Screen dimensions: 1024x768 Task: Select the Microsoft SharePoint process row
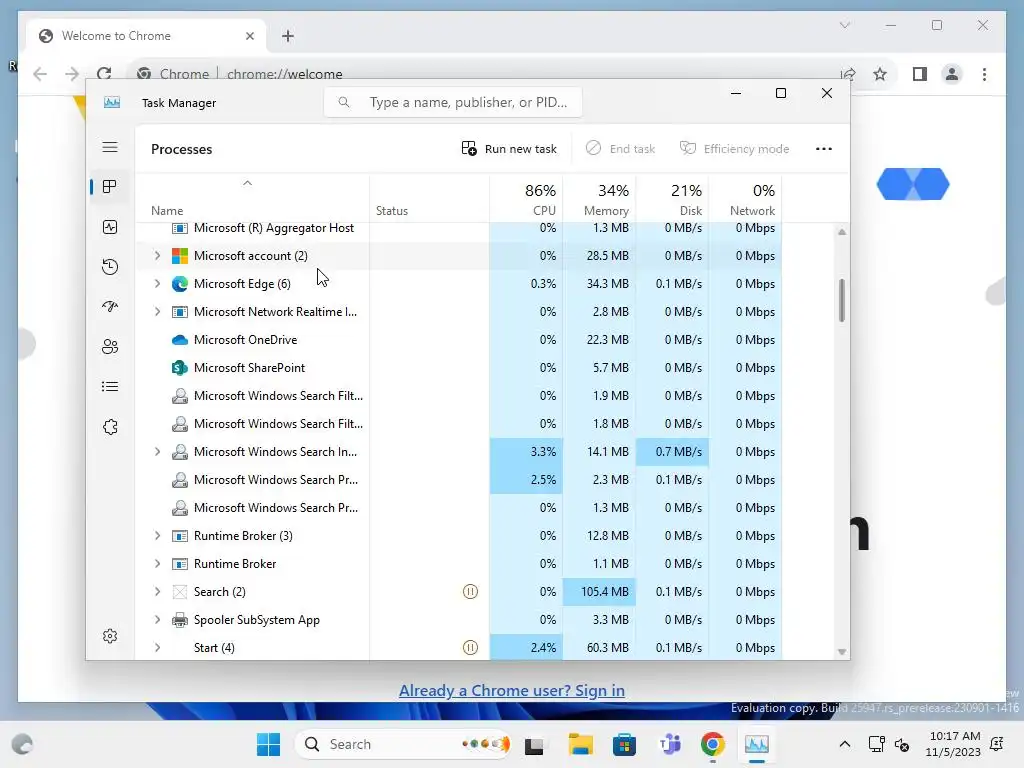pos(458,368)
